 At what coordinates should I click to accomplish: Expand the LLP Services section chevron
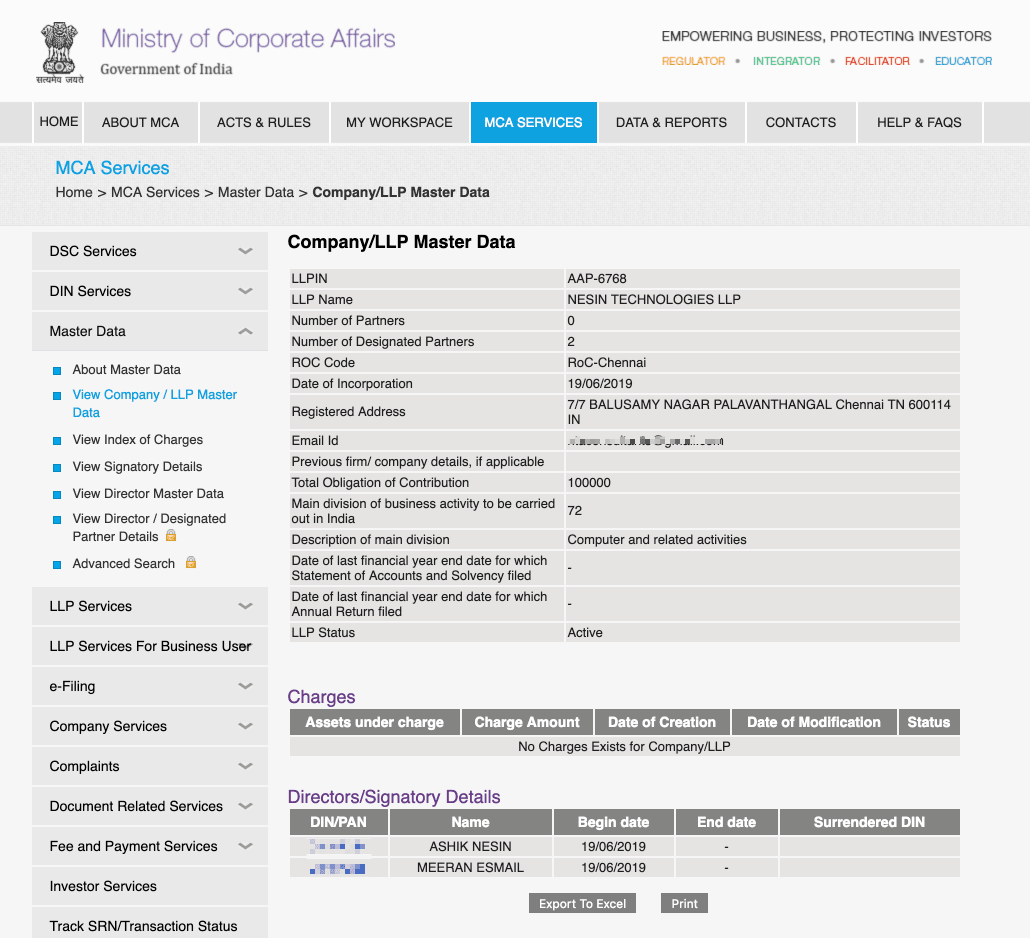click(x=245, y=606)
